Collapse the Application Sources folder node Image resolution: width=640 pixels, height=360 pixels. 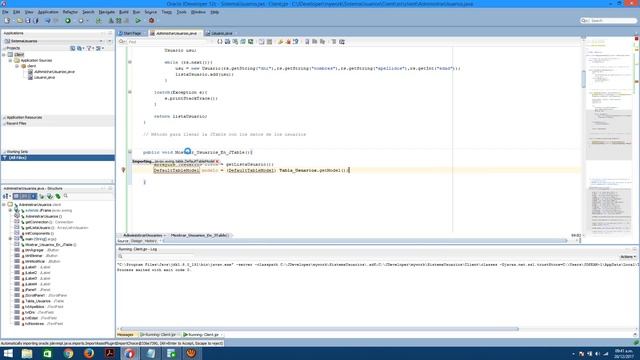point(11,60)
